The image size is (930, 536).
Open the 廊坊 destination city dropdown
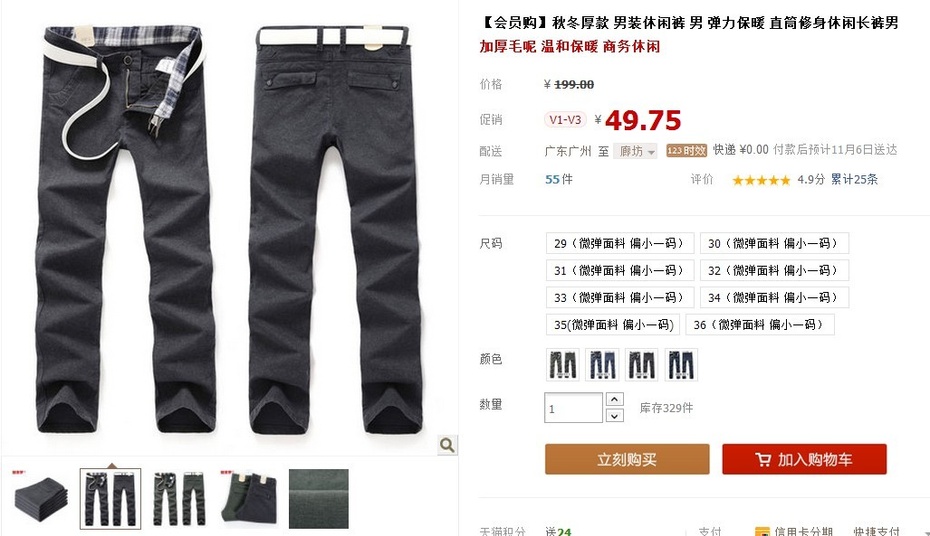[635, 151]
